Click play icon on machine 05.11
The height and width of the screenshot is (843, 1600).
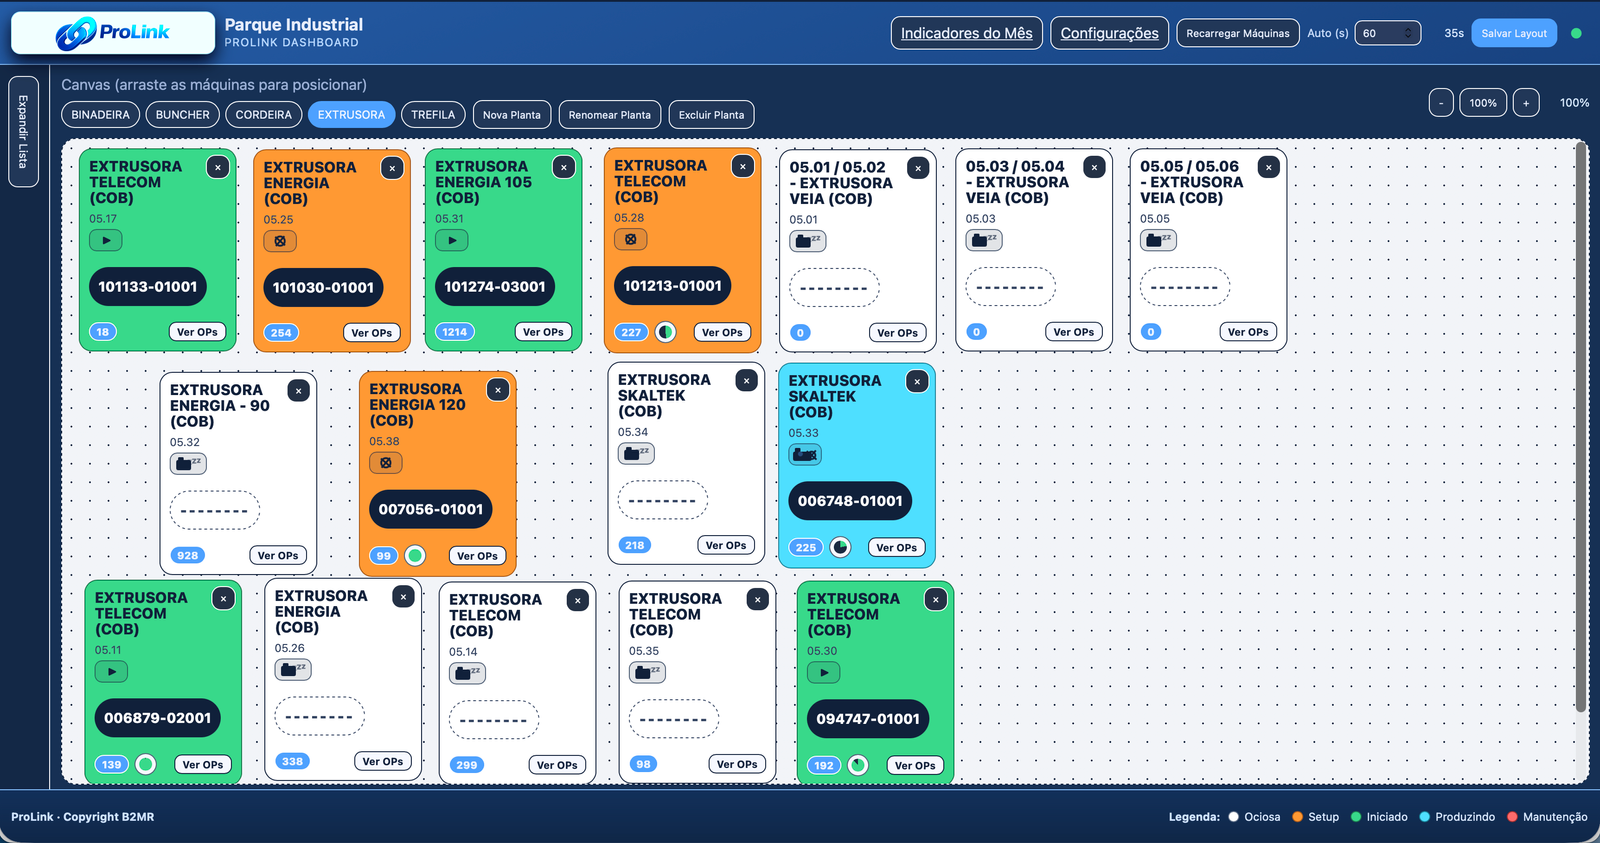tap(112, 672)
